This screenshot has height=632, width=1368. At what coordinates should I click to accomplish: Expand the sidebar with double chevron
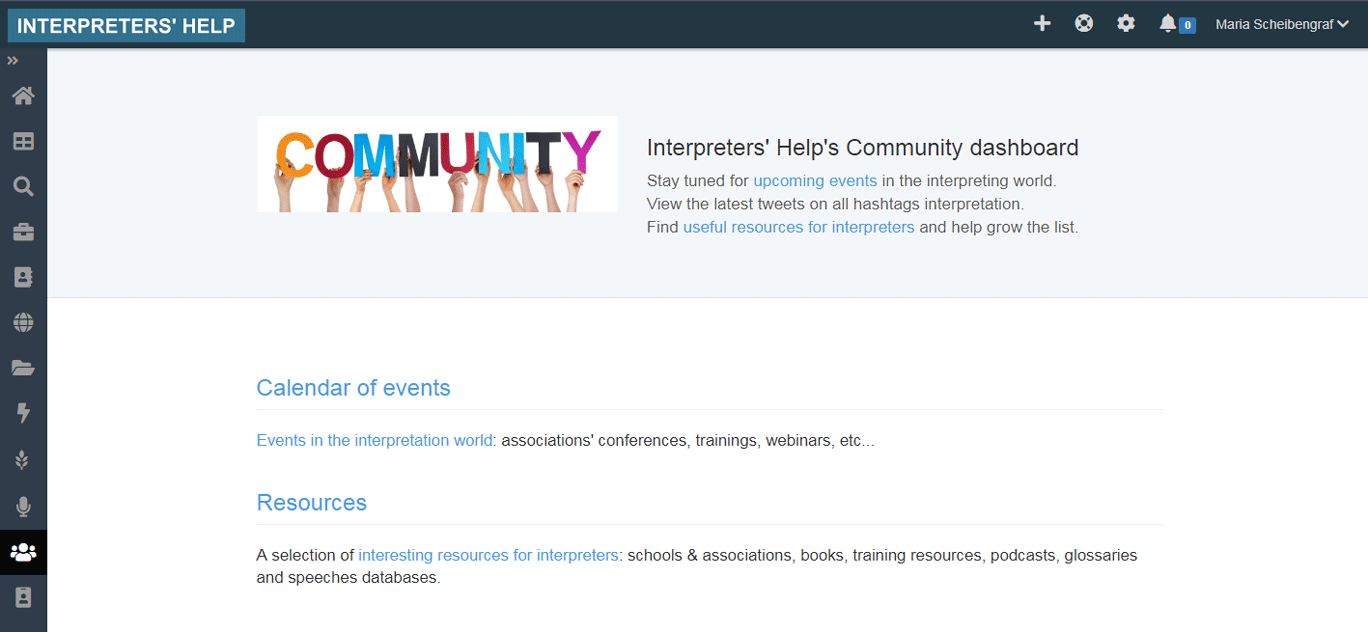pos(13,61)
